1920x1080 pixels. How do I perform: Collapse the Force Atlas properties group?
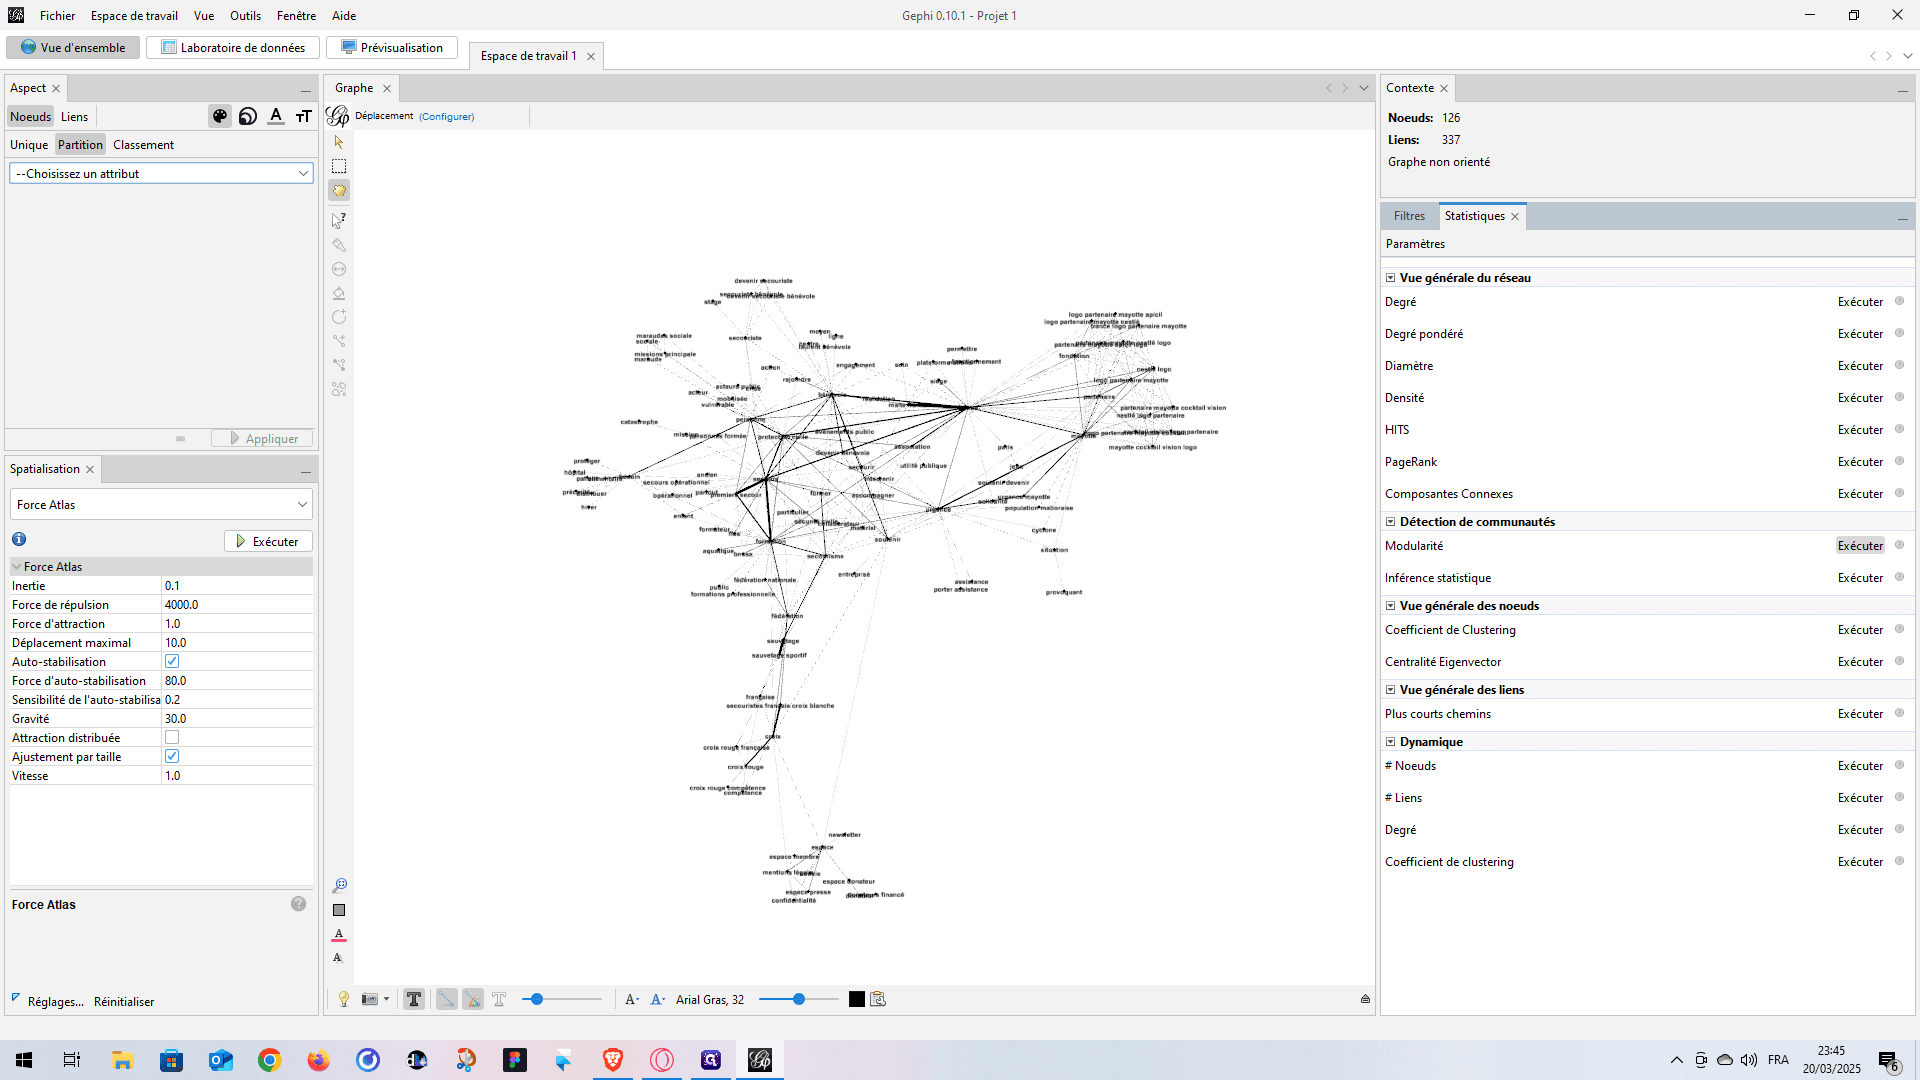tap(17, 567)
